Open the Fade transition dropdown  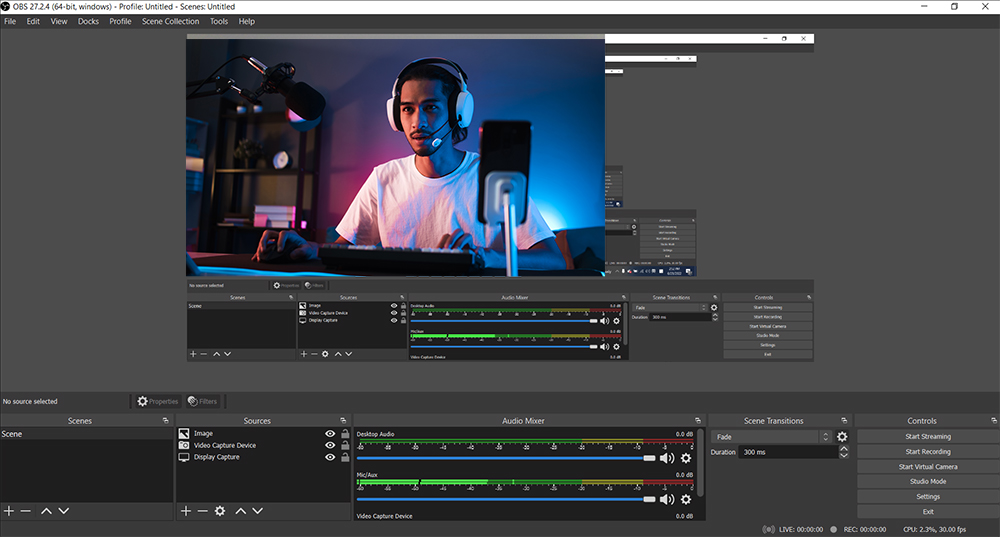pyautogui.click(x=770, y=437)
